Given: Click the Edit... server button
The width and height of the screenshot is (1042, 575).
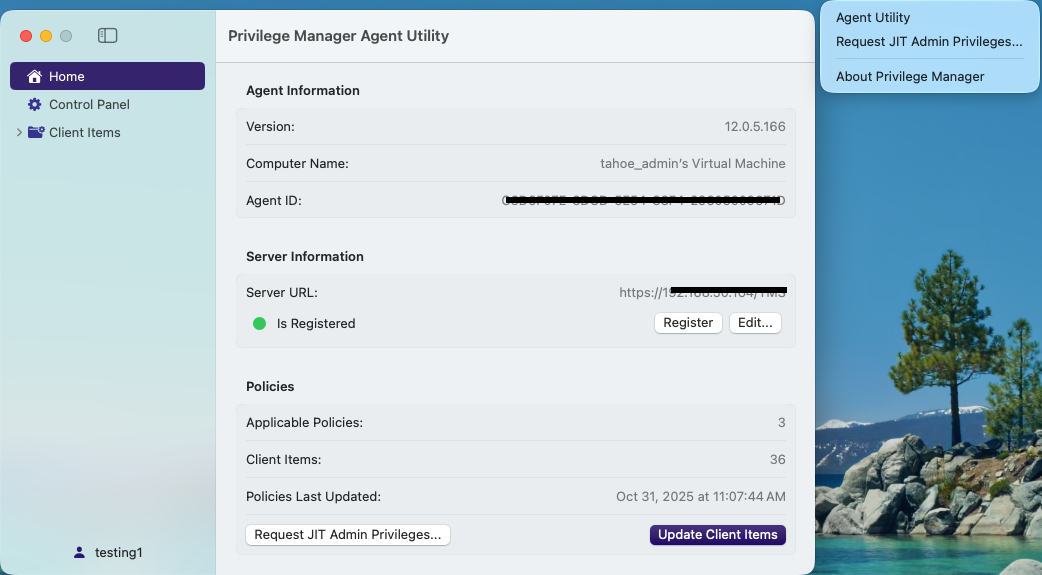Looking at the screenshot, I should click(755, 323).
